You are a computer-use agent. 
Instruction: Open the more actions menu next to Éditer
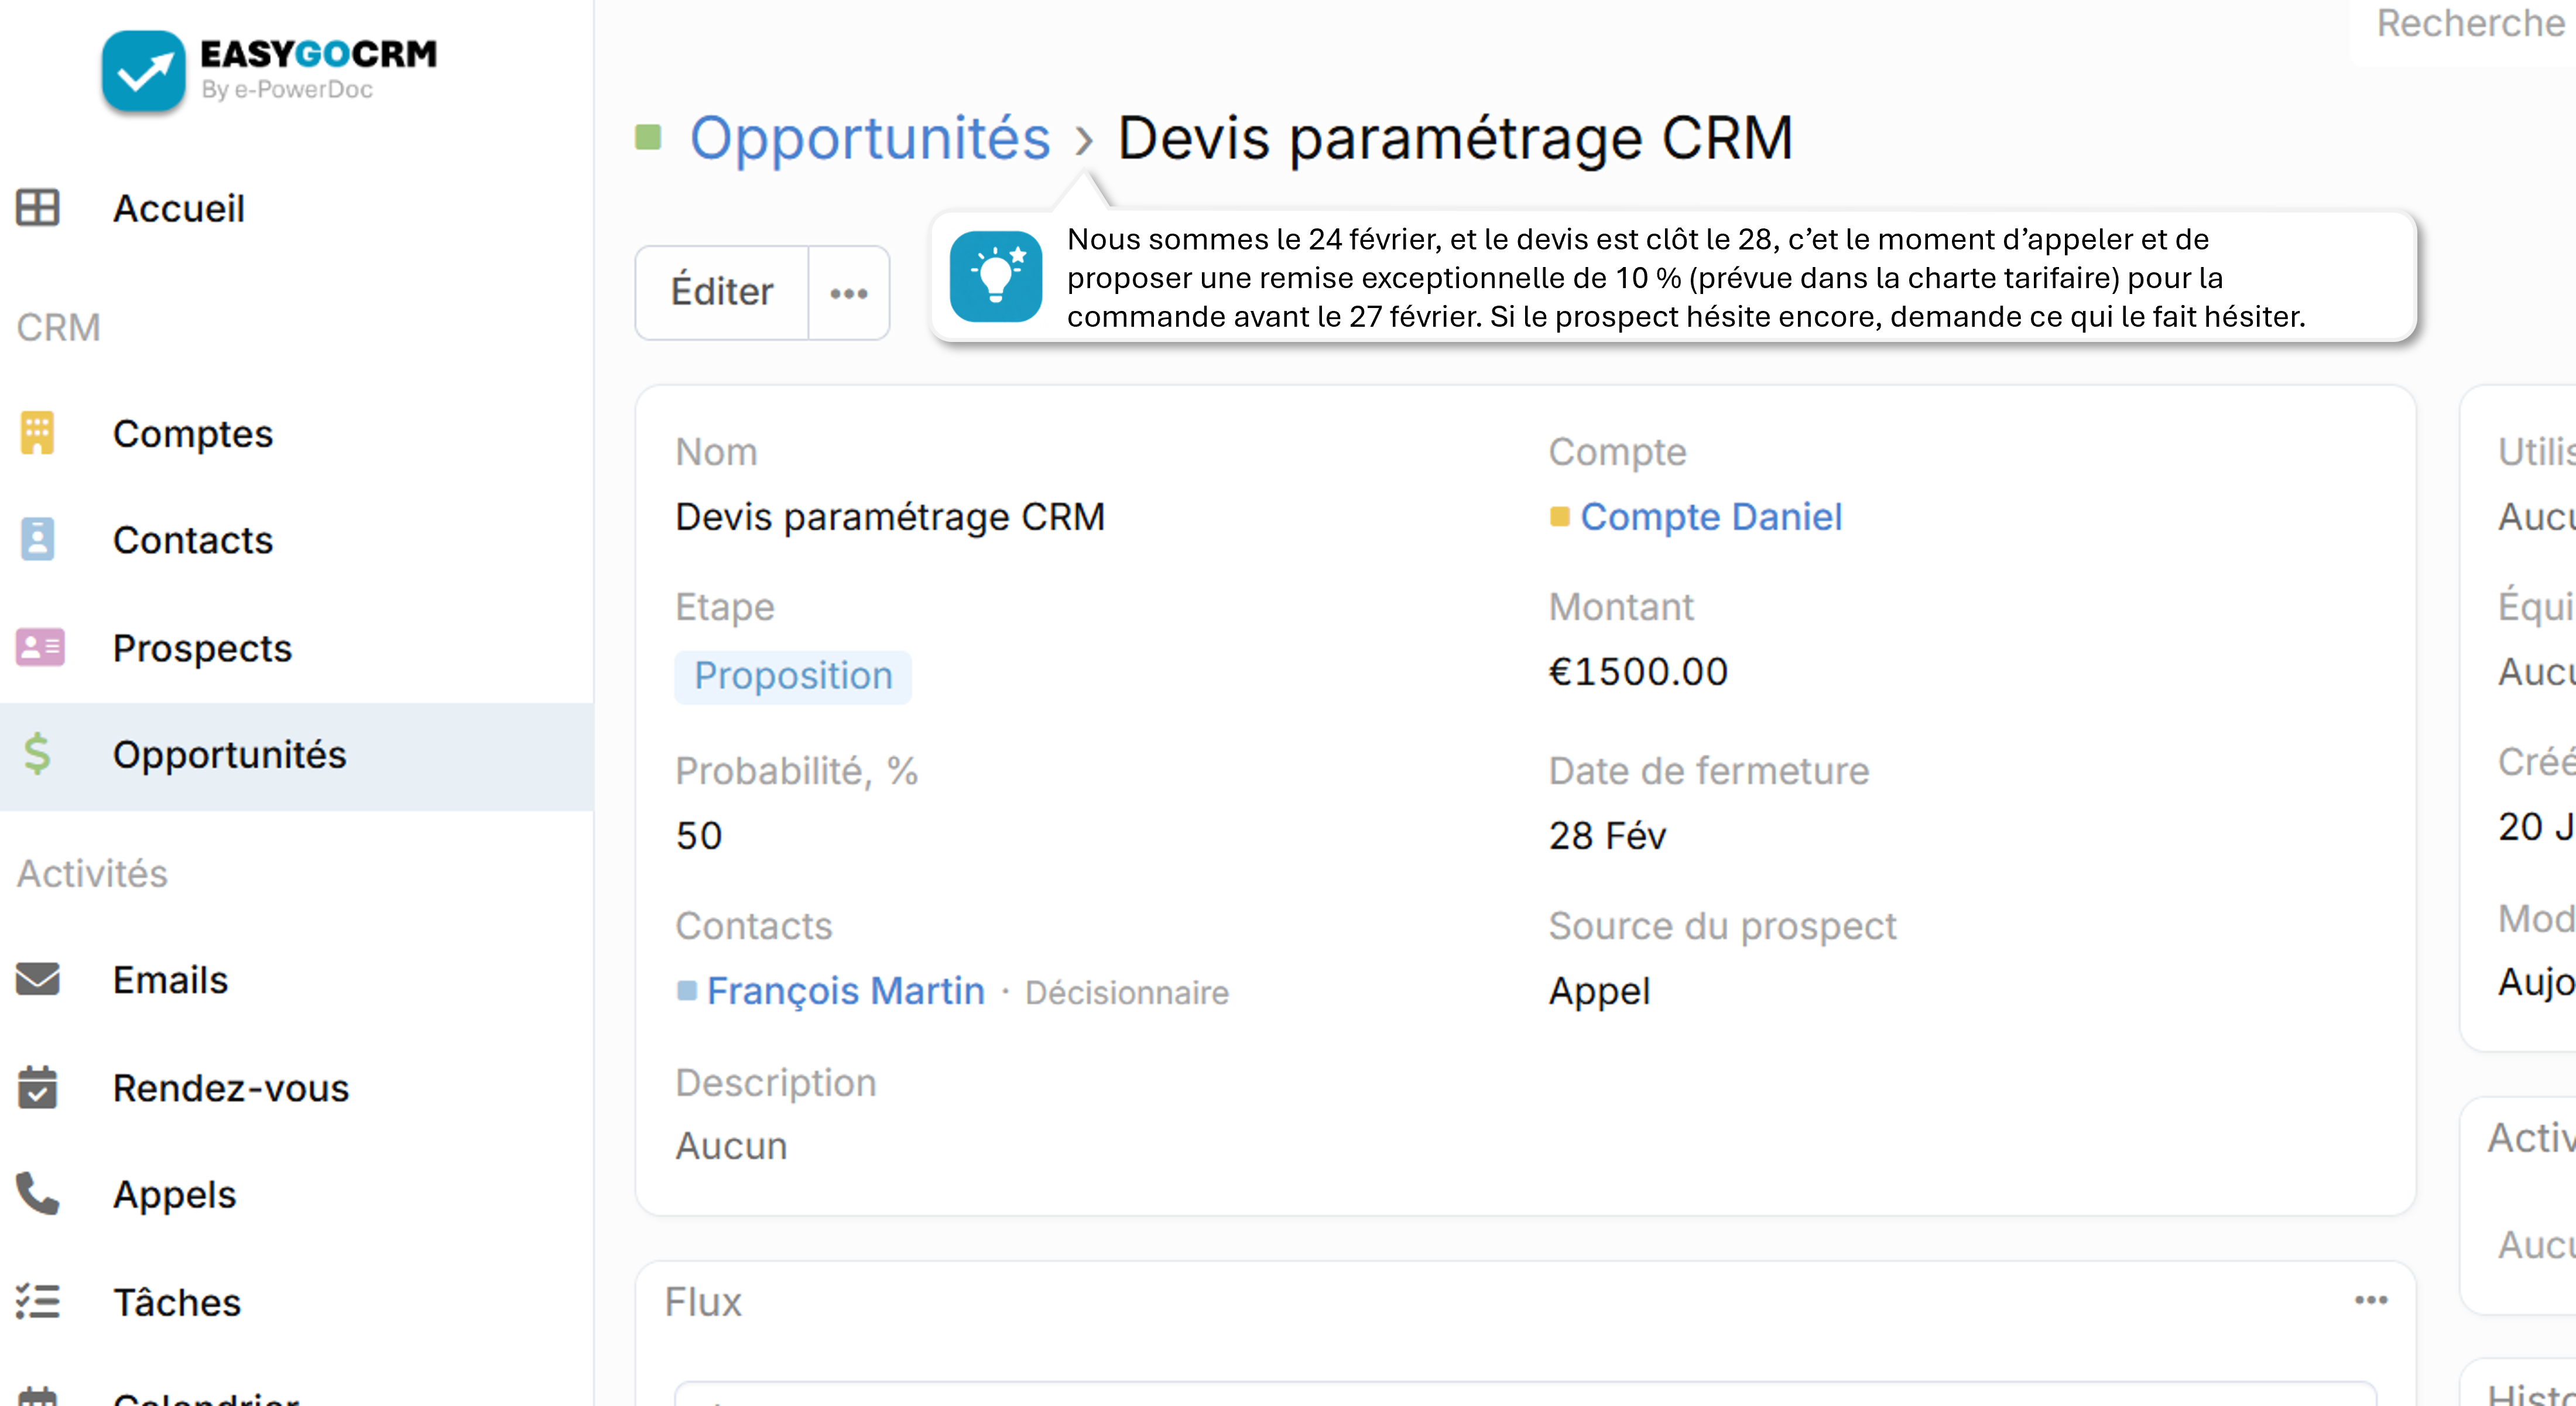[849, 292]
